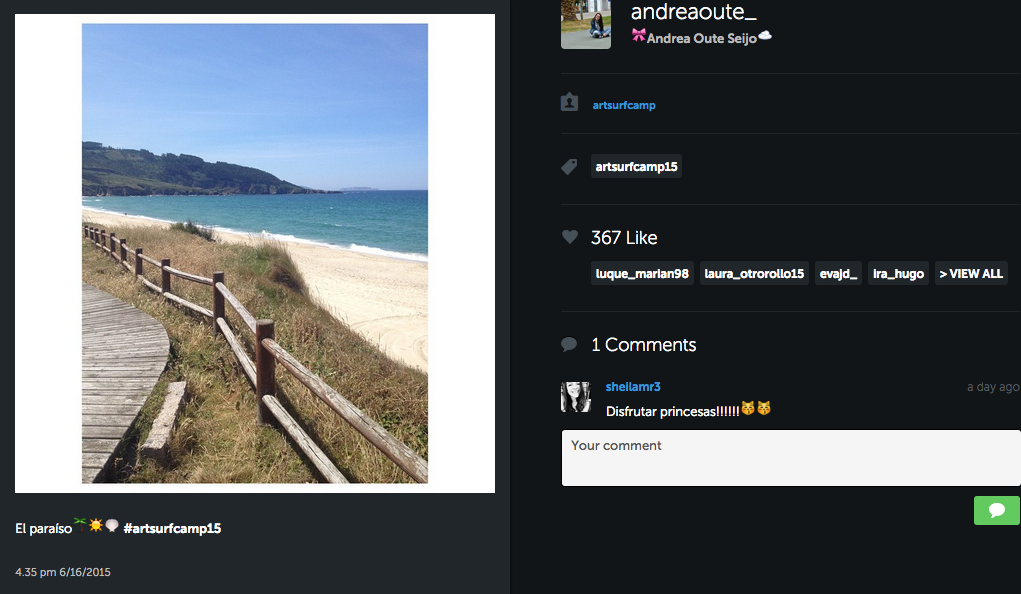Click the #artsurfcamp15 hashtag in the caption
The height and width of the screenshot is (594, 1021).
(x=172, y=528)
